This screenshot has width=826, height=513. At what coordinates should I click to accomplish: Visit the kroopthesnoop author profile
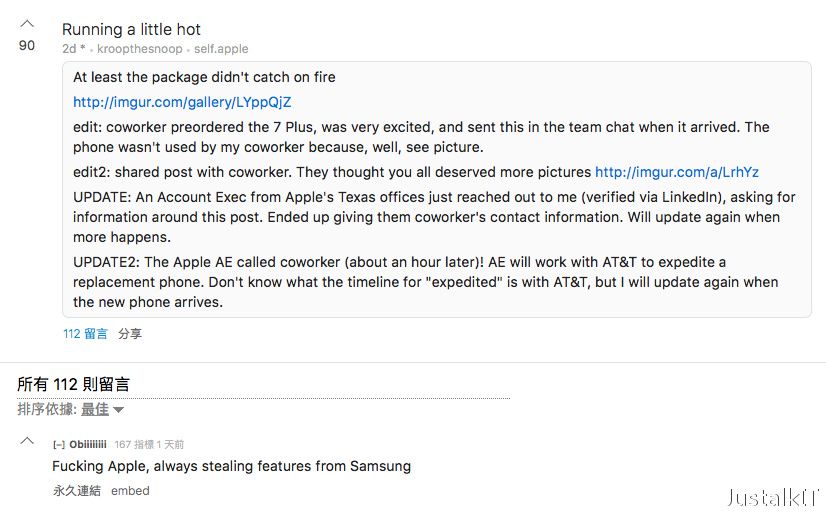coord(140,49)
